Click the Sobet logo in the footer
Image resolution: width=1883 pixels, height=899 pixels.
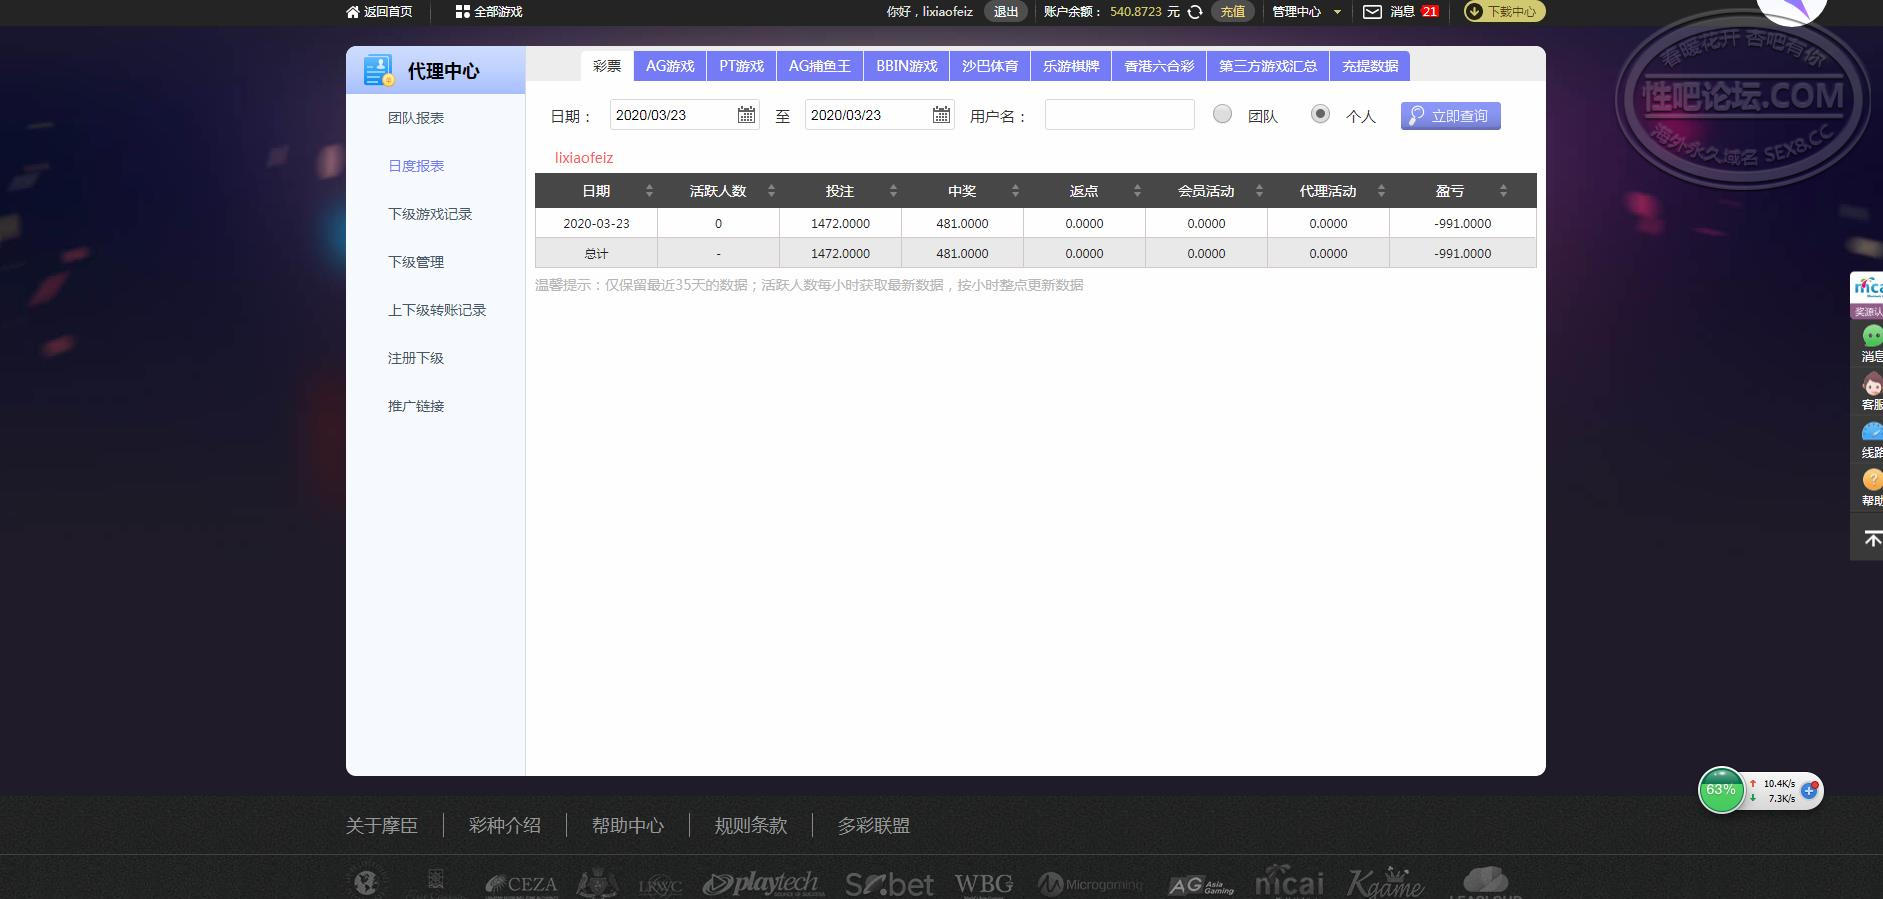[x=889, y=884]
